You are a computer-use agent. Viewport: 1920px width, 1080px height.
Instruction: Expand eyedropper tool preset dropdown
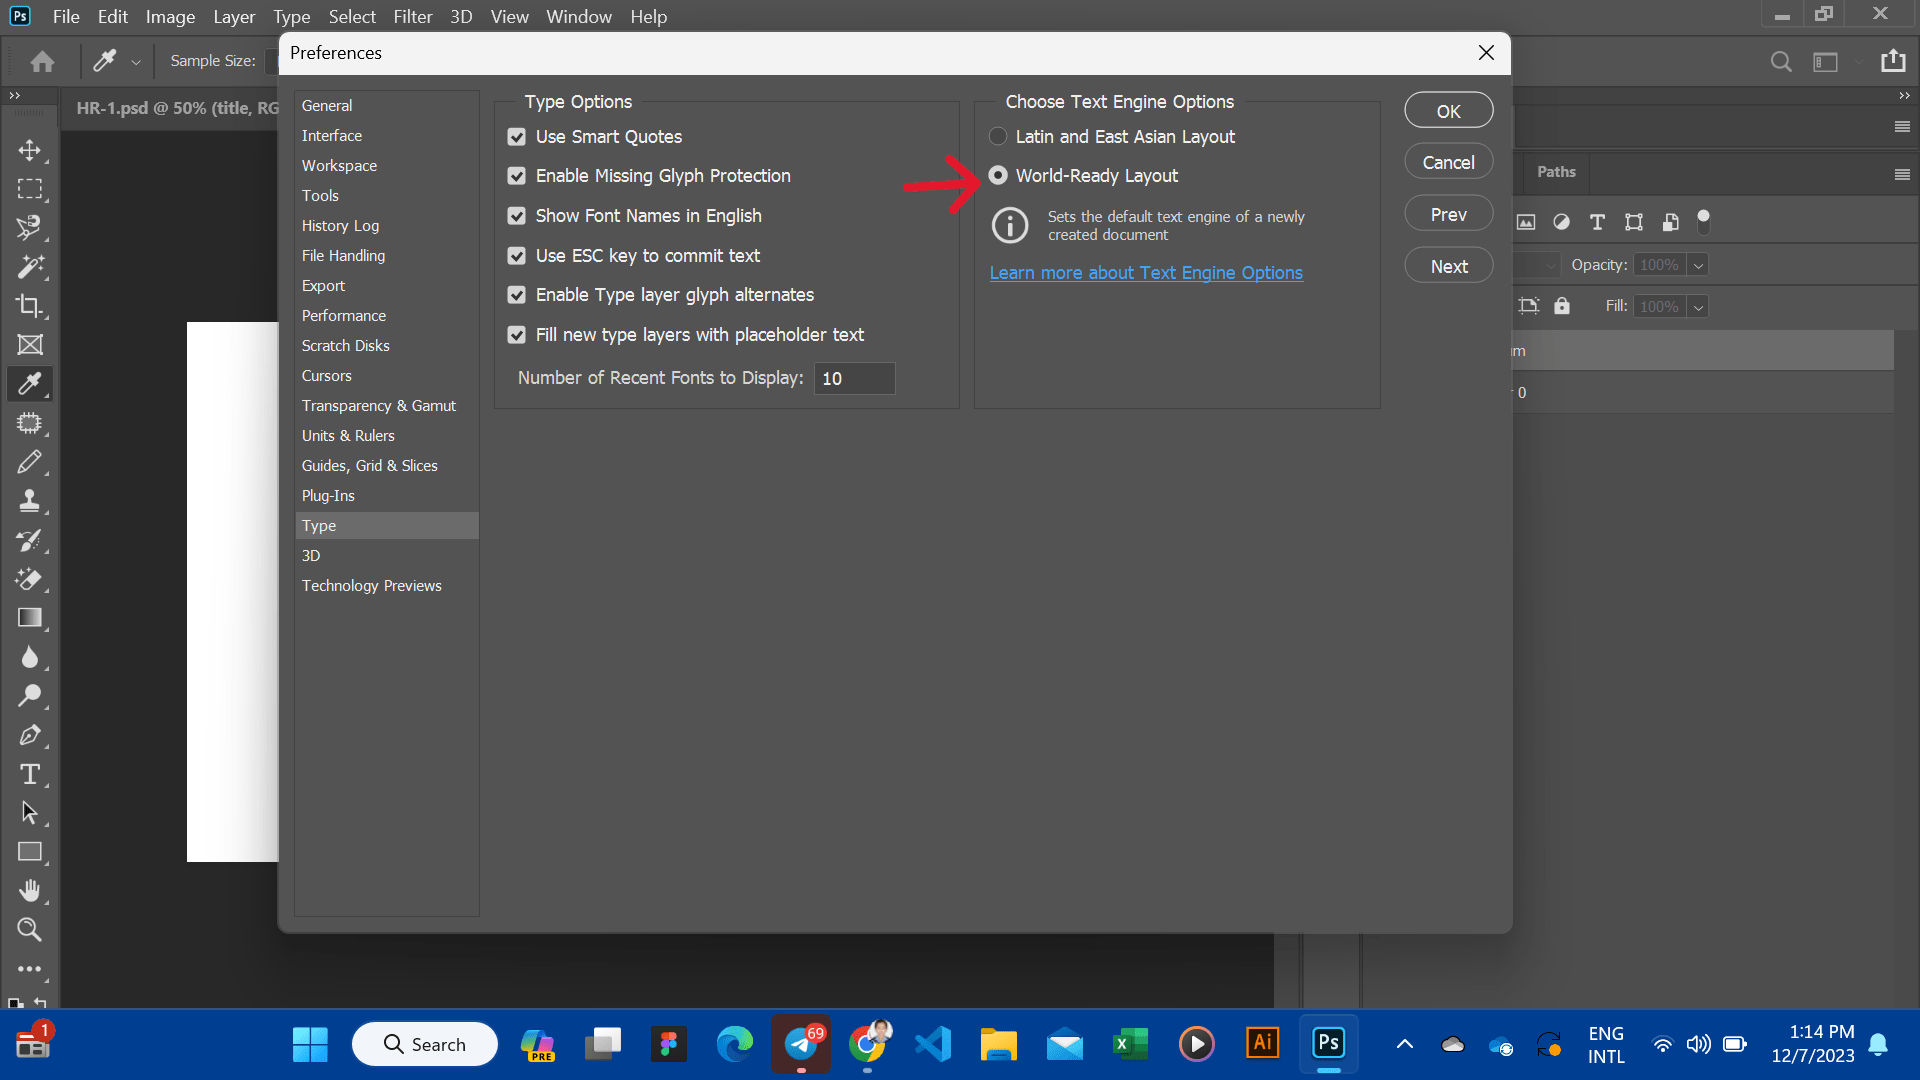click(x=136, y=62)
